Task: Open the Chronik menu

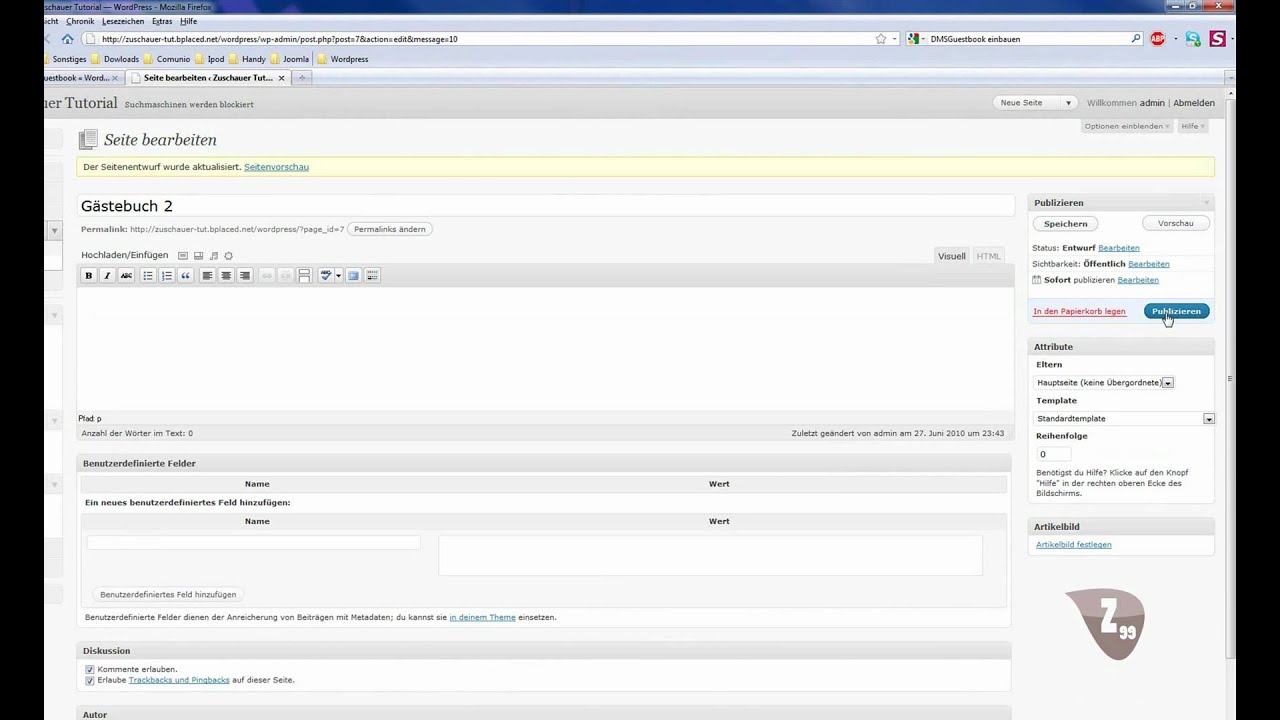Action: (x=80, y=21)
